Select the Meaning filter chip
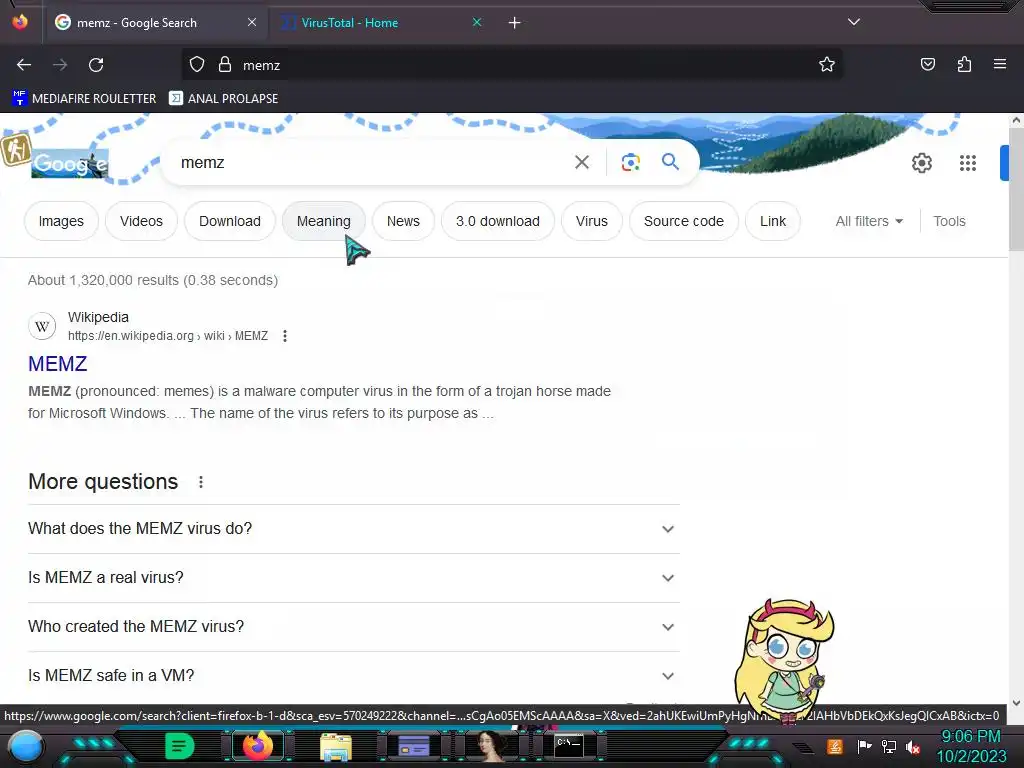 (x=324, y=221)
